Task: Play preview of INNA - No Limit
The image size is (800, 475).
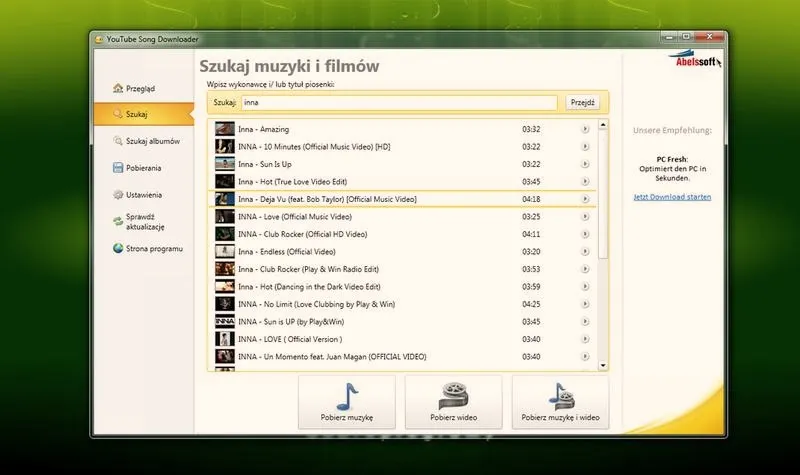Action: point(585,304)
